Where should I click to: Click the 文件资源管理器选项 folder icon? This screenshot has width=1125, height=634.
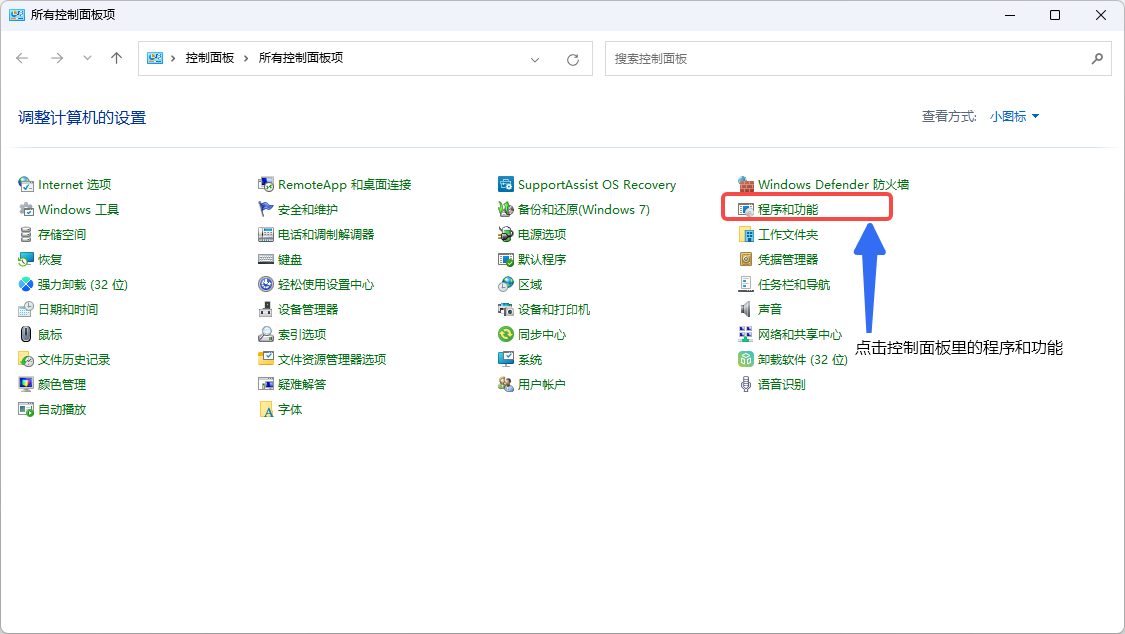click(x=266, y=359)
